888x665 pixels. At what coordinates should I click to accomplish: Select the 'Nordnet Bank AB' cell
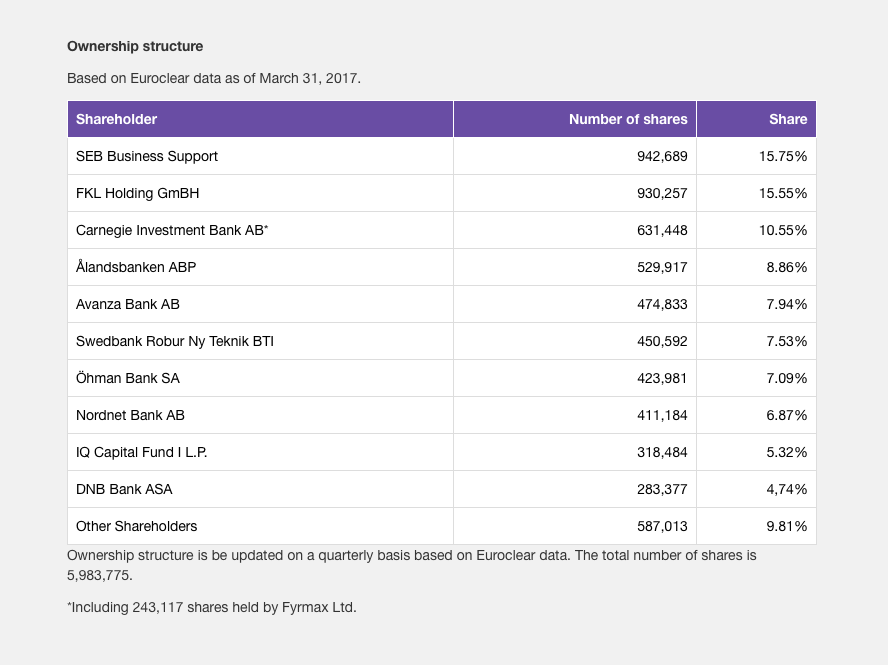click(261, 415)
